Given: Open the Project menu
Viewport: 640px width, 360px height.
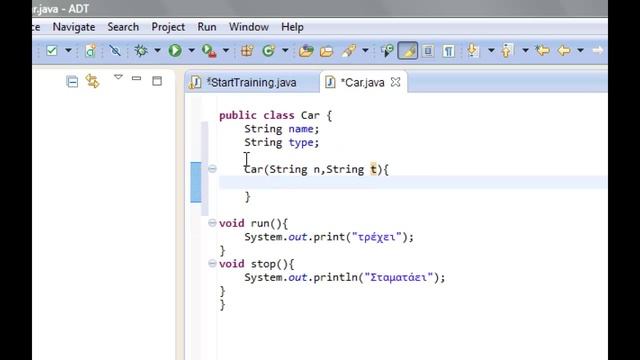Looking at the screenshot, I should pos(168,27).
